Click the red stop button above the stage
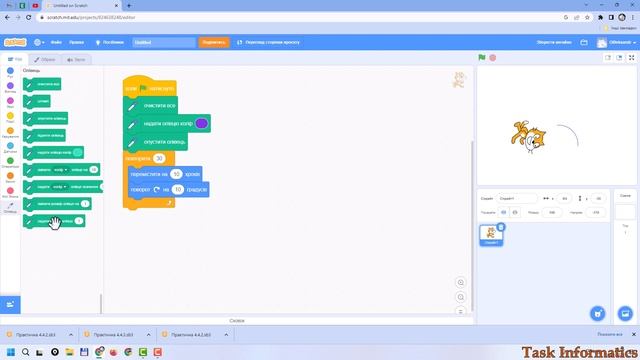This screenshot has width=640, height=360. (493, 58)
